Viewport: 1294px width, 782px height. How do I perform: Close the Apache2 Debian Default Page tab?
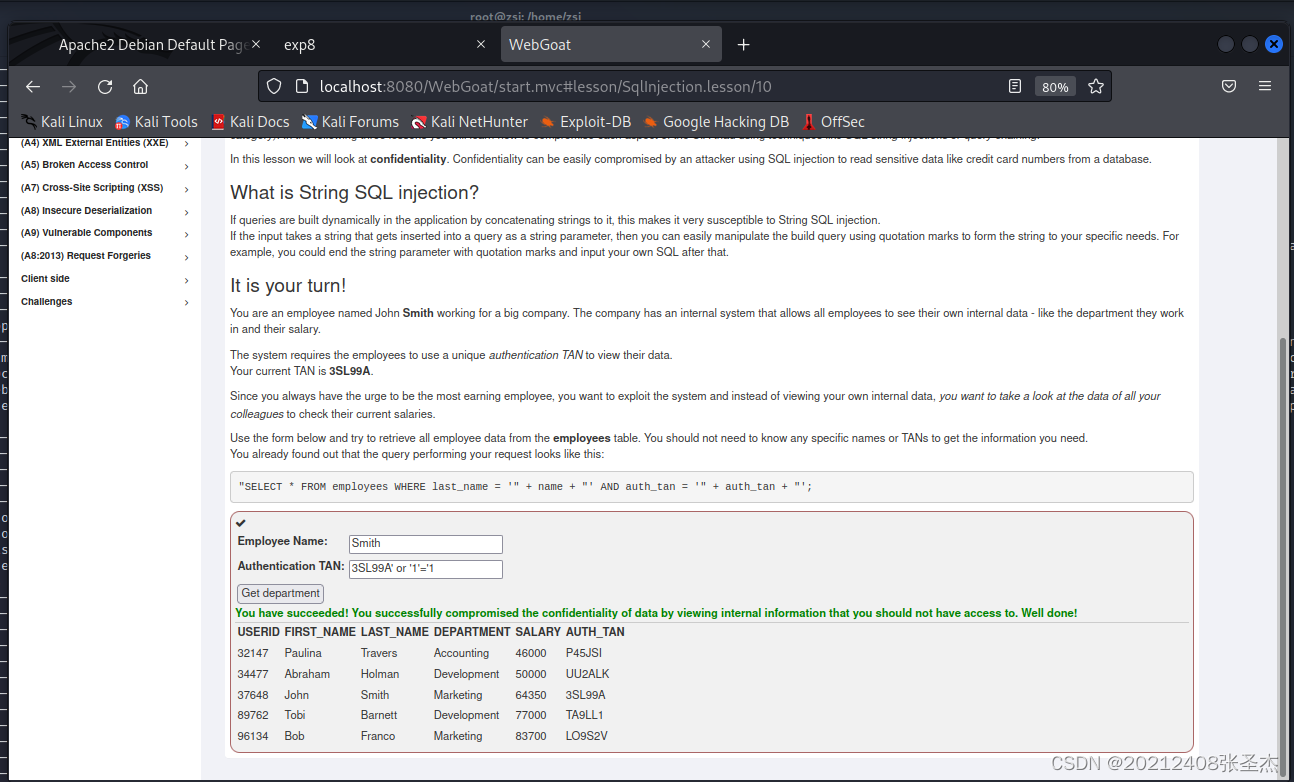pos(257,45)
